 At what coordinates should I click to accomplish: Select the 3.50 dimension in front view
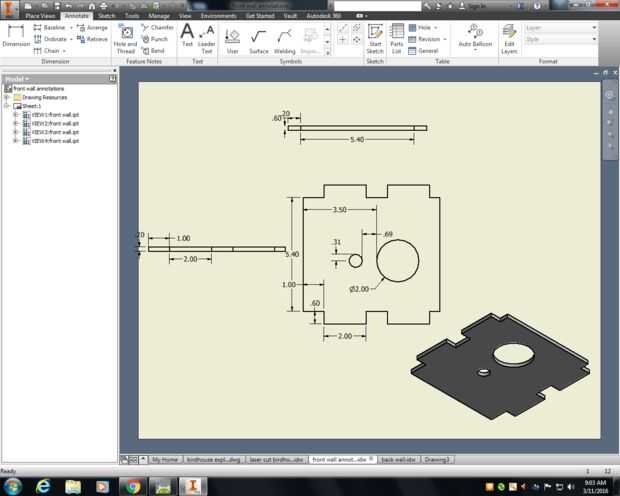point(340,210)
